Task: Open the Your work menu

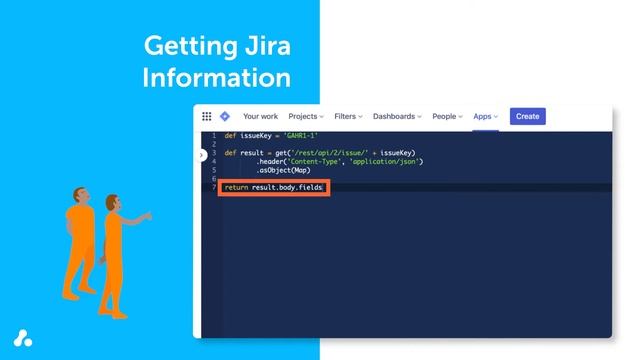Action: pyautogui.click(x=260, y=116)
